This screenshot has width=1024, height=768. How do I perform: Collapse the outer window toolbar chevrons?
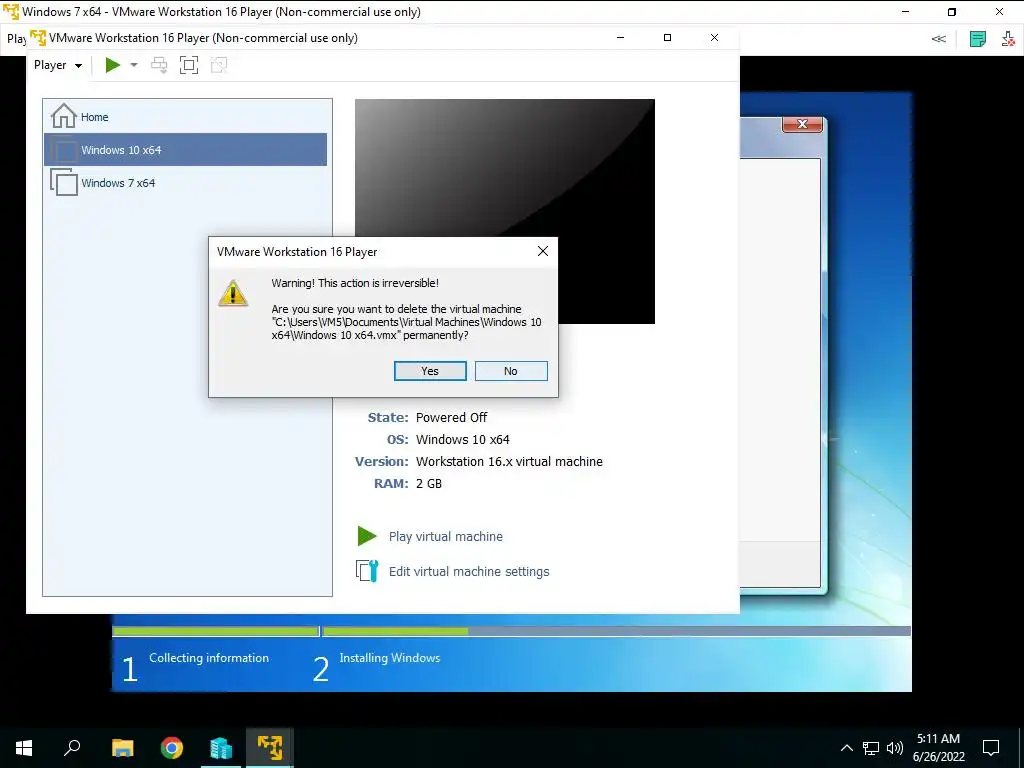click(x=938, y=39)
